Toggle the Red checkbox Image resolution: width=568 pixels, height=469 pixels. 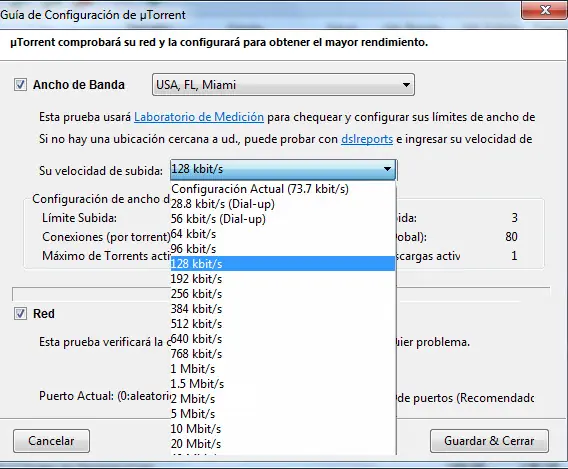pyautogui.click(x=20, y=314)
